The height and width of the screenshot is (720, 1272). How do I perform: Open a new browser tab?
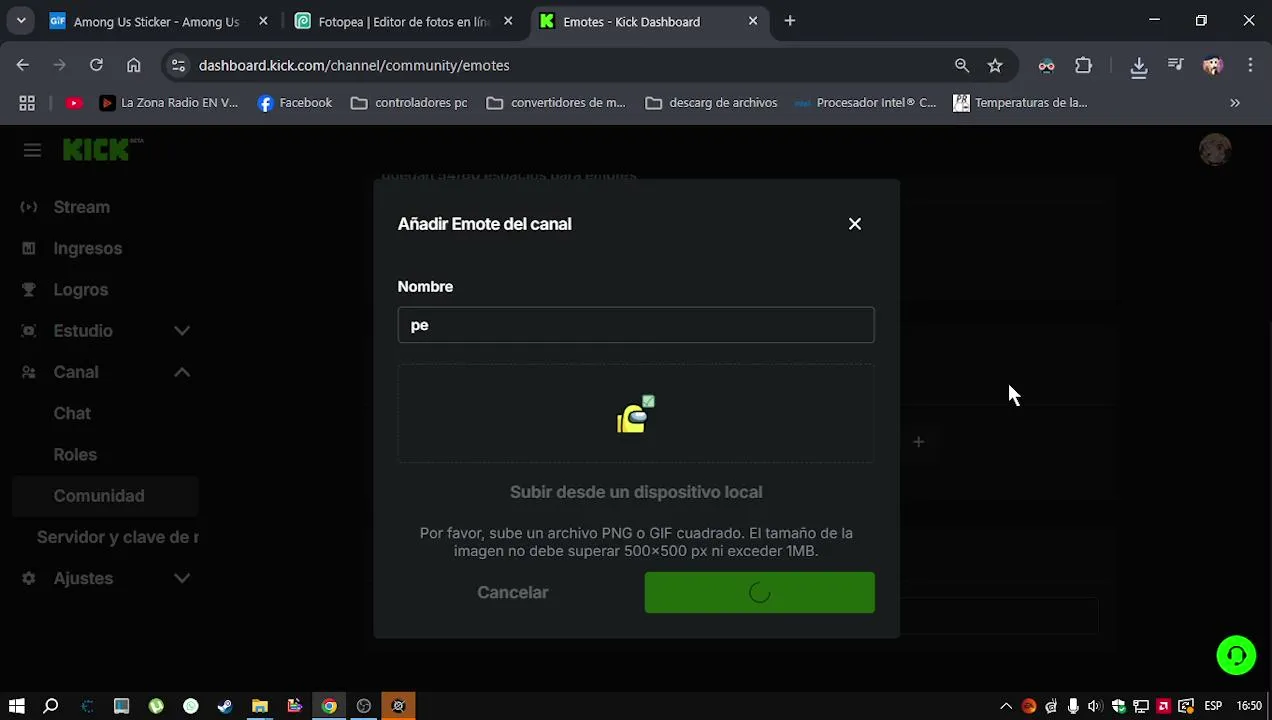pos(790,21)
